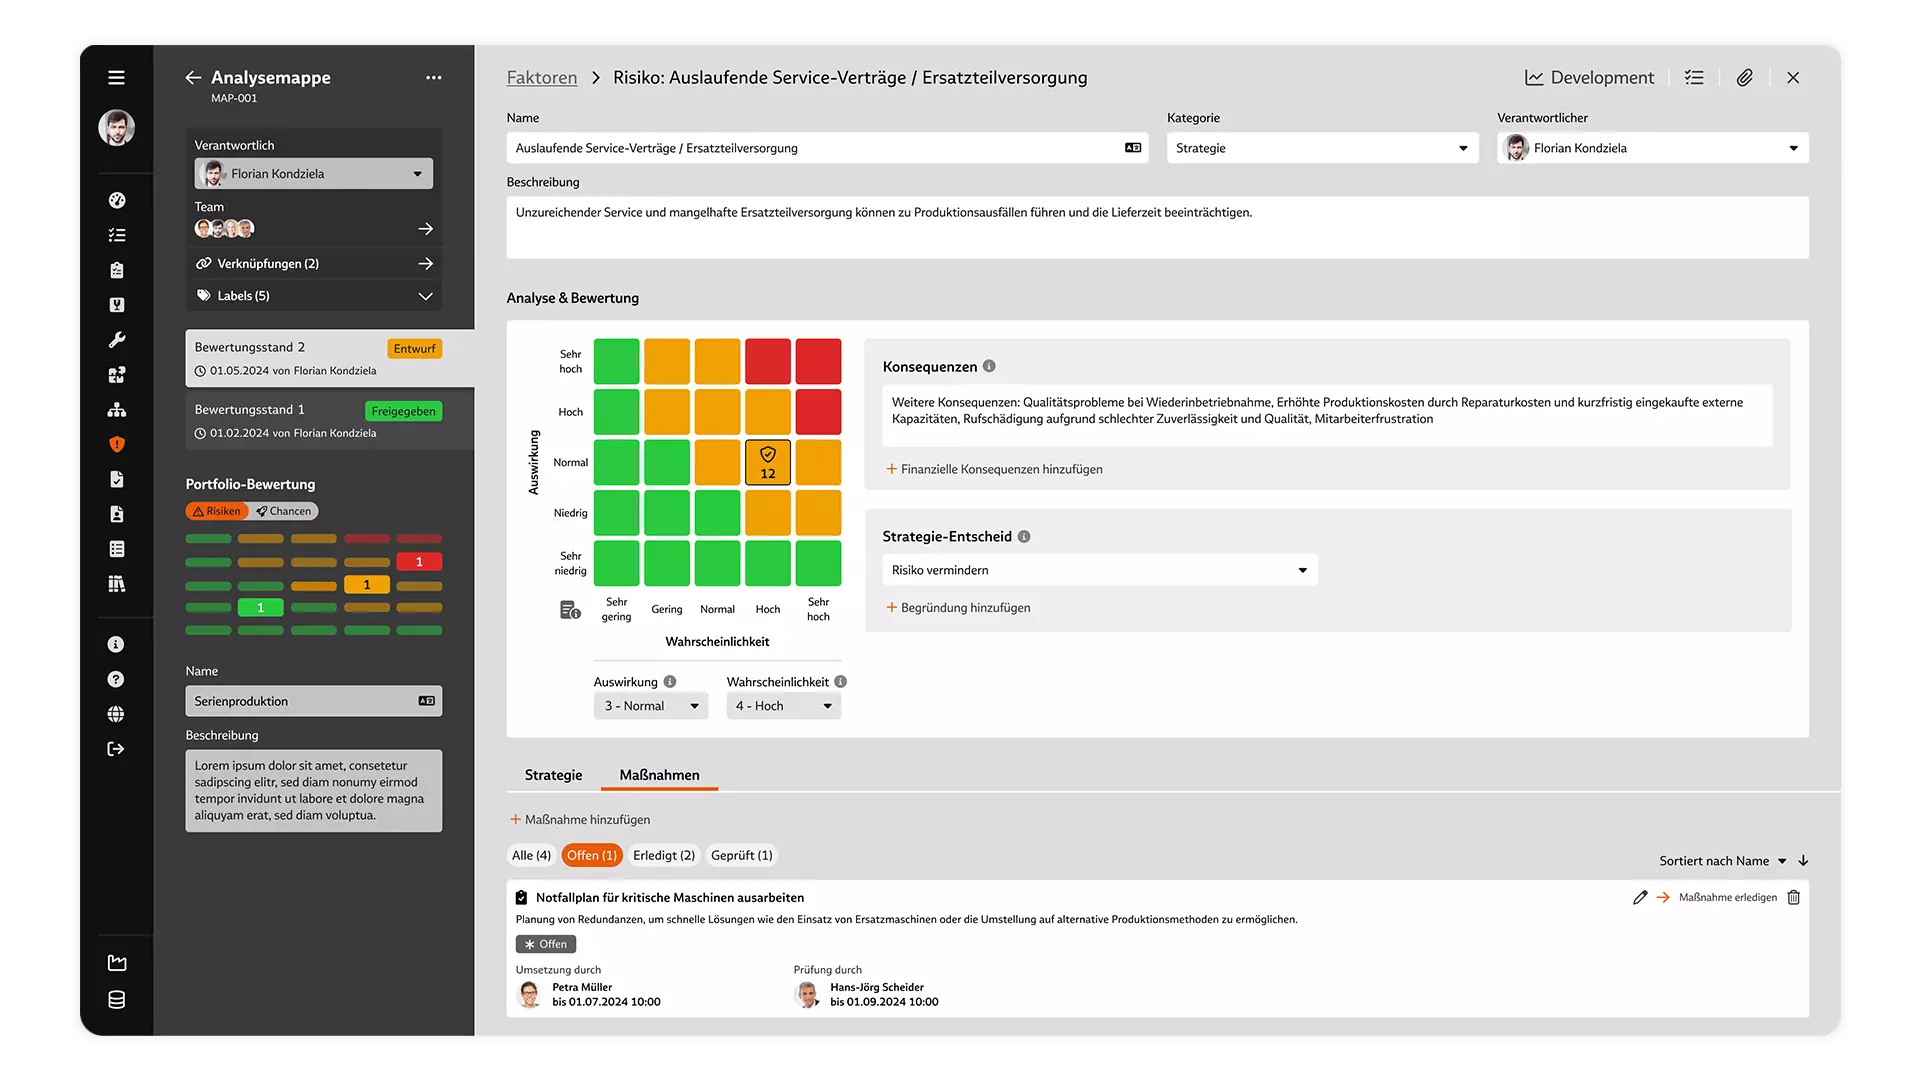Image resolution: width=1920 pixels, height=1080 pixels.
Task: Open the task checklist icon in sidebar
Action: (x=116, y=235)
